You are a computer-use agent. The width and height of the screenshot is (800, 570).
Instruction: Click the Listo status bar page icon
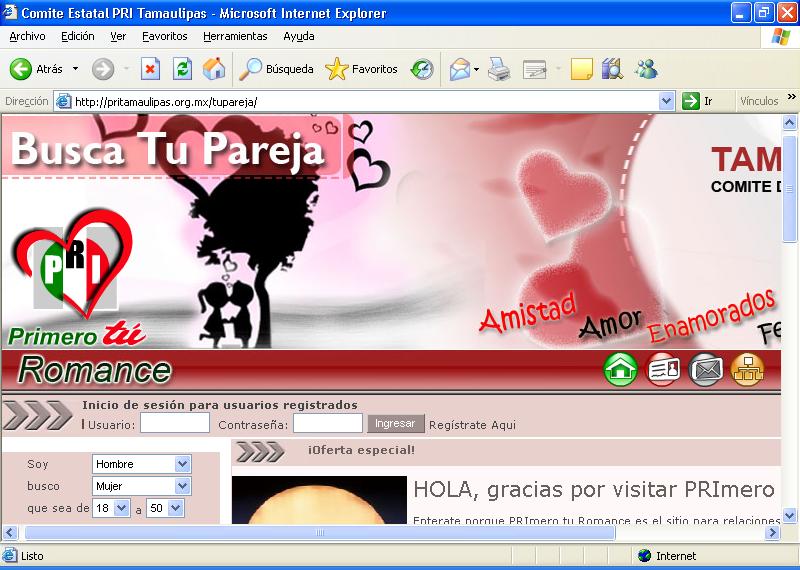9,555
